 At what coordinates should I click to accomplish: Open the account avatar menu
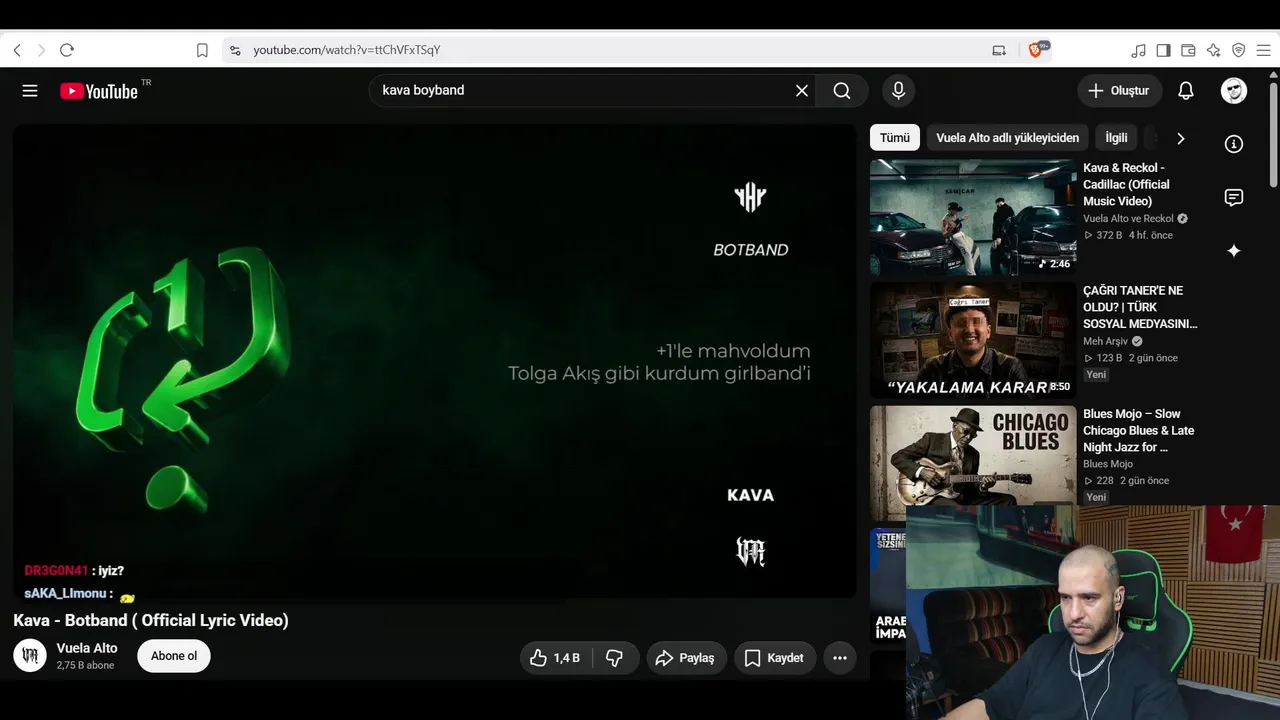click(x=1234, y=91)
